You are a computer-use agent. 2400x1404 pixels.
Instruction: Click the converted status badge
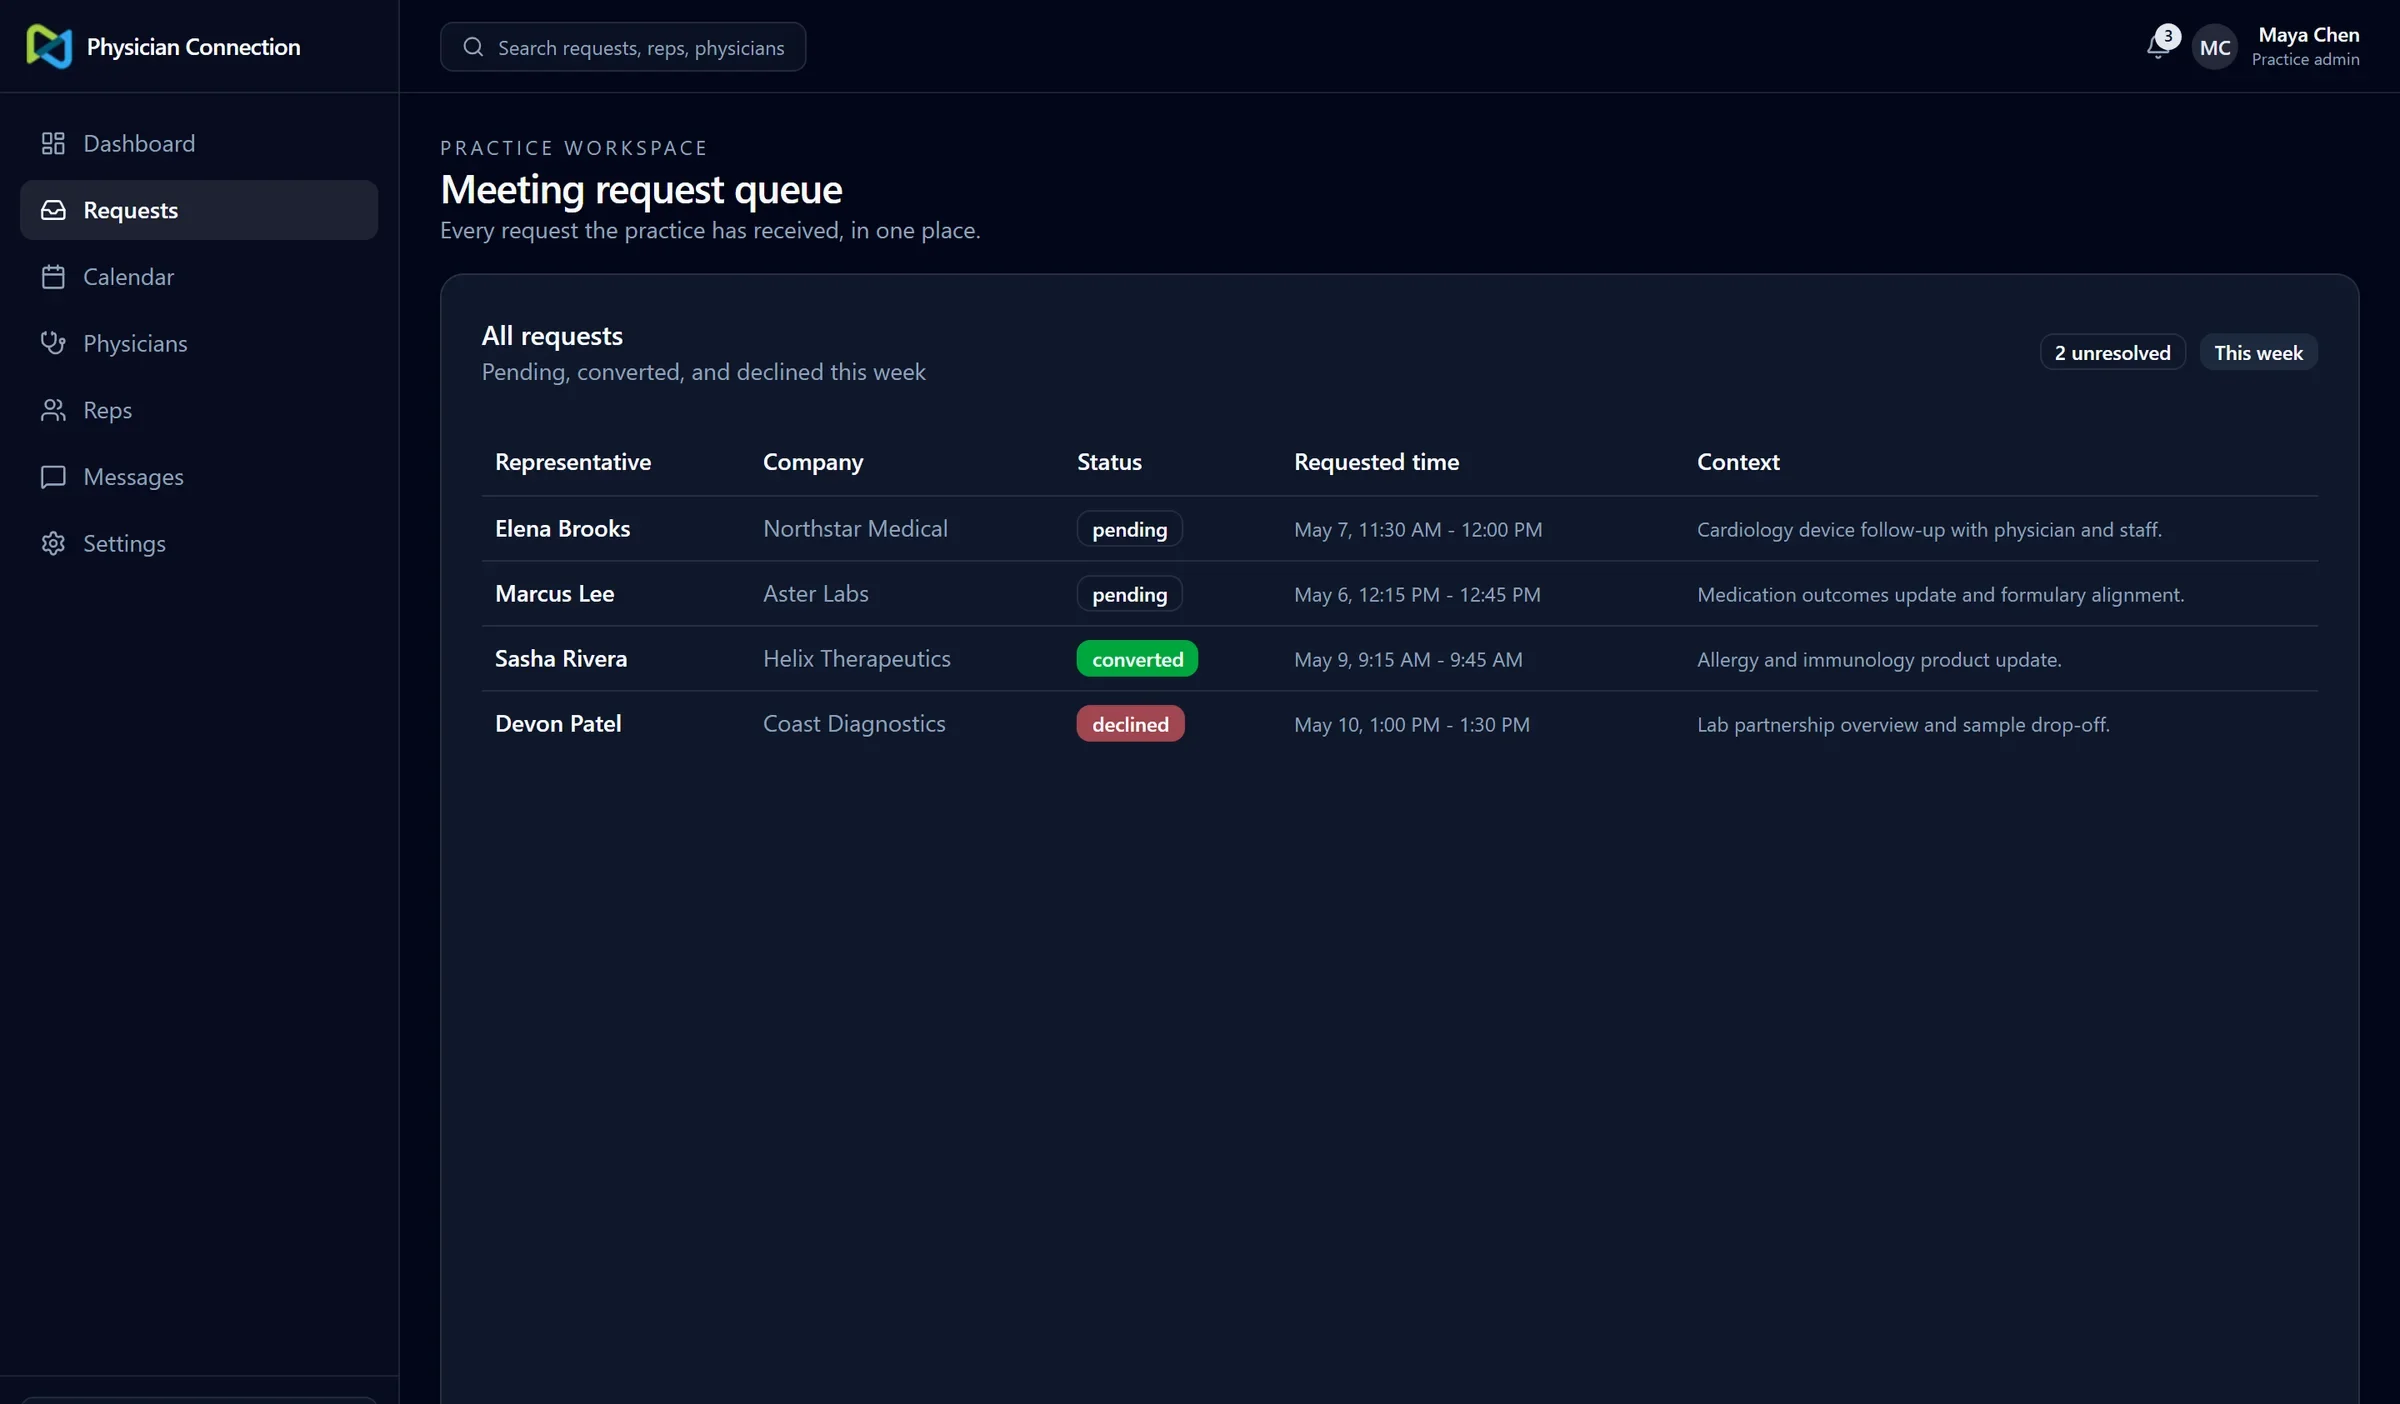[1137, 659]
